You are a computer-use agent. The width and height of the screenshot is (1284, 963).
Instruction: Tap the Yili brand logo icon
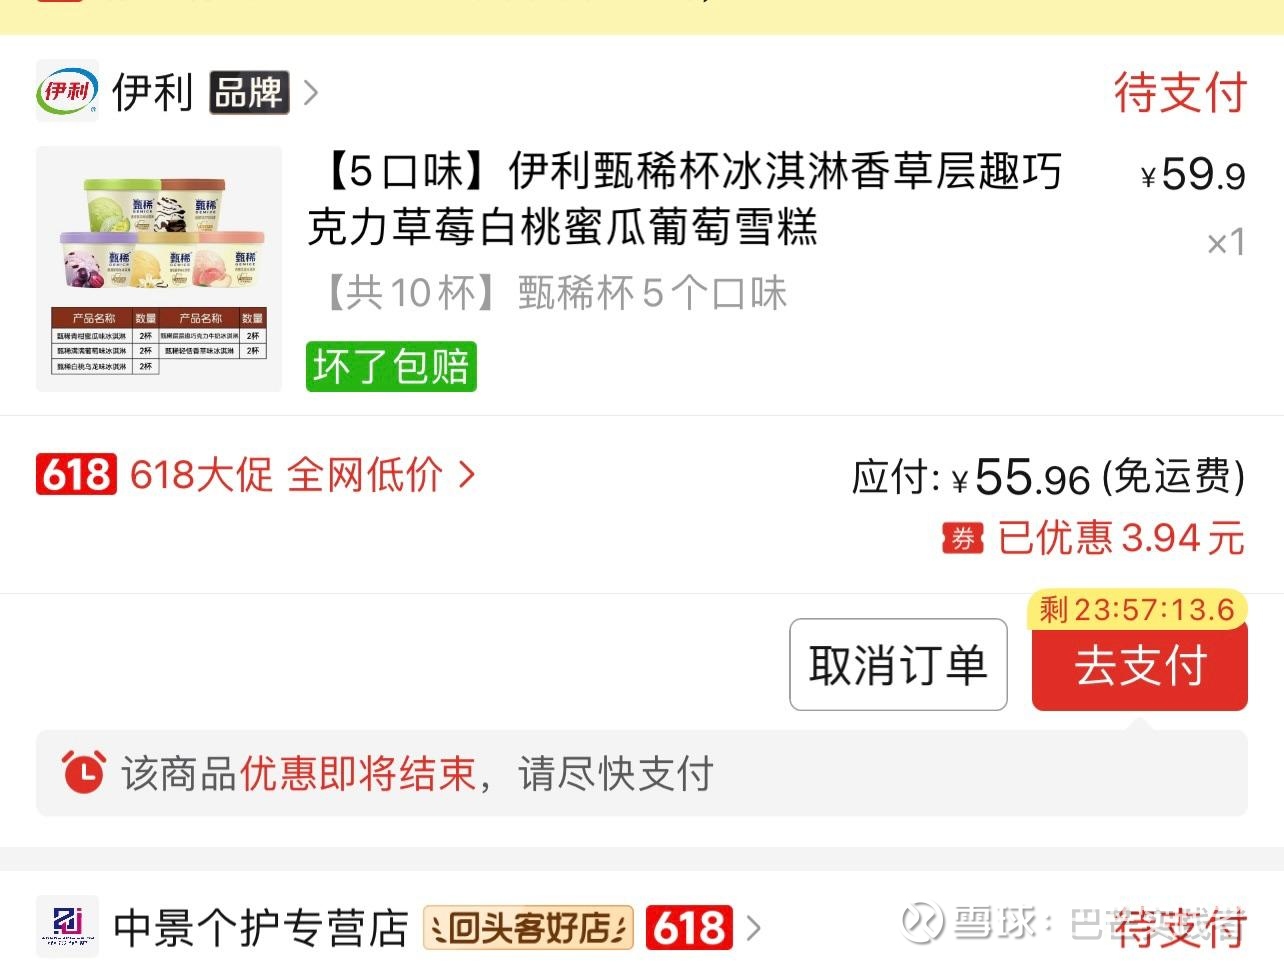(x=68, y=91)
